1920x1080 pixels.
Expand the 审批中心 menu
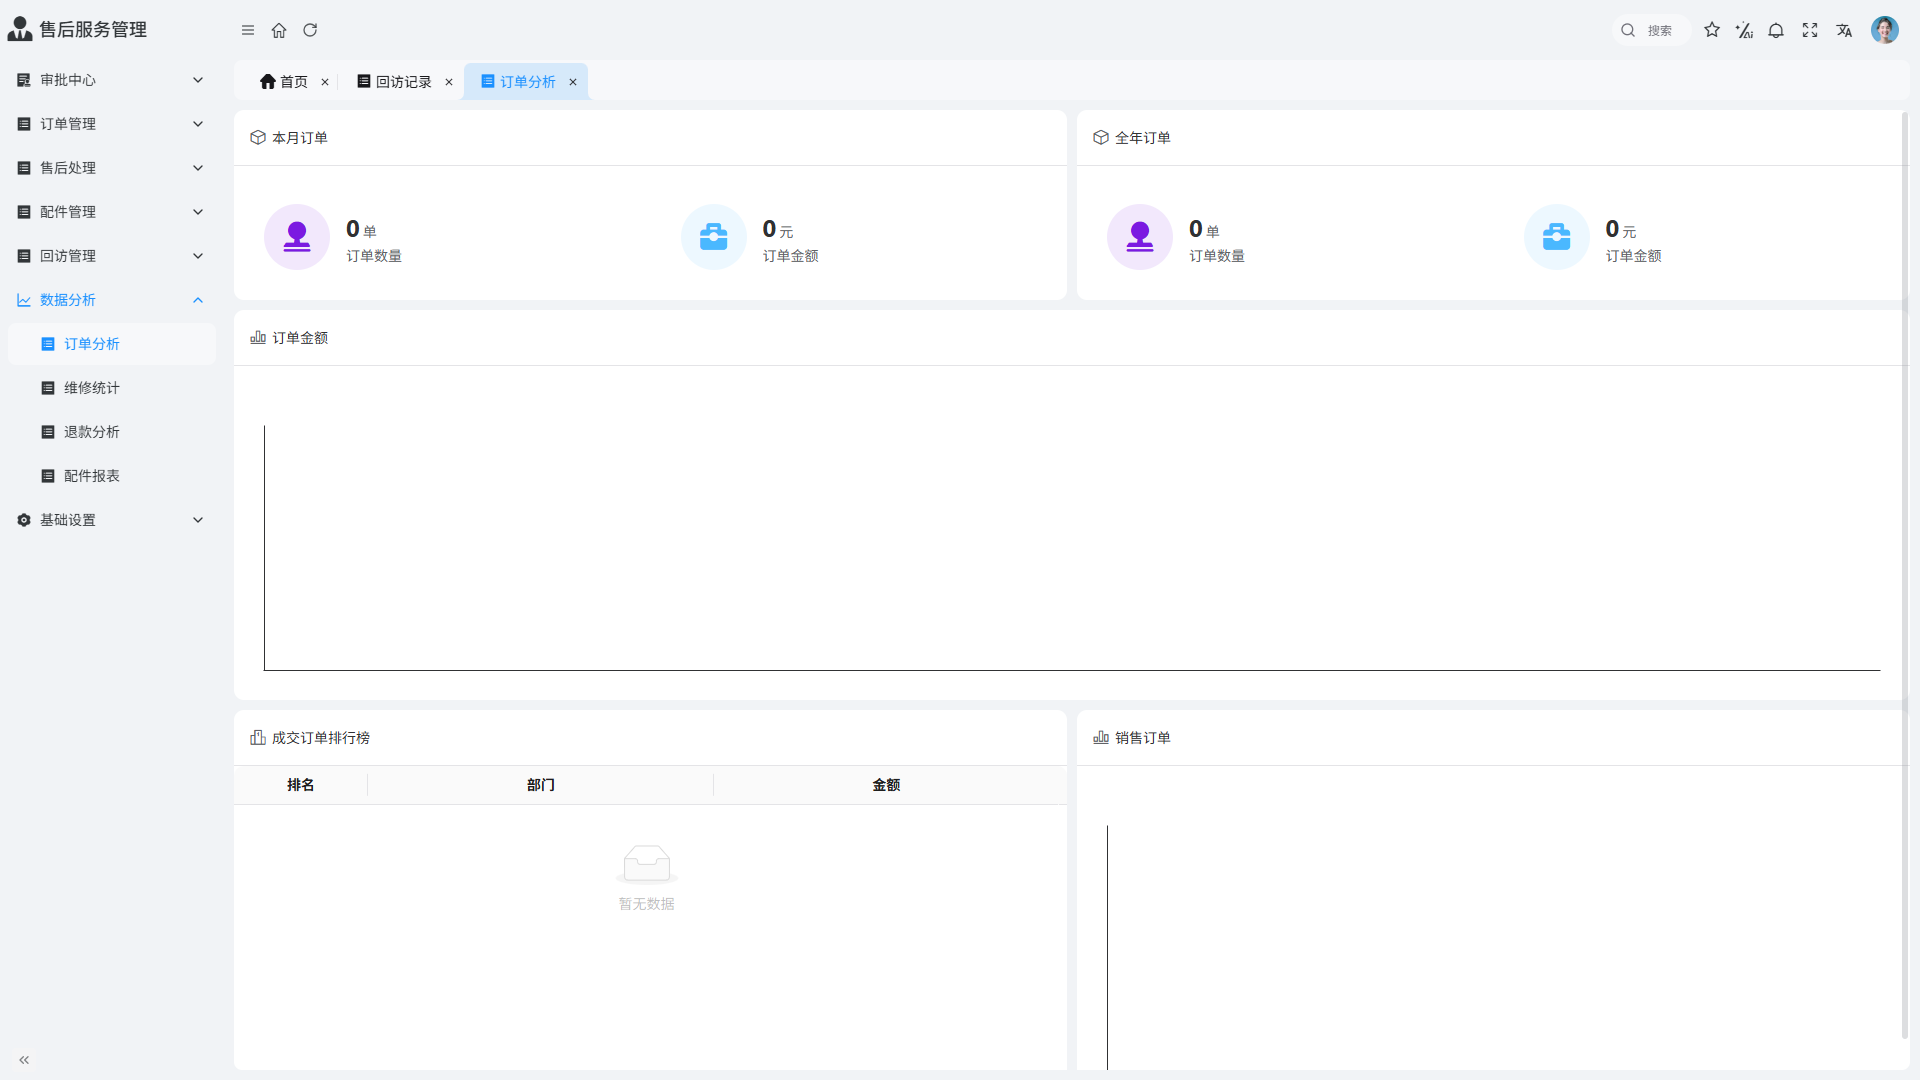[110, 80]
